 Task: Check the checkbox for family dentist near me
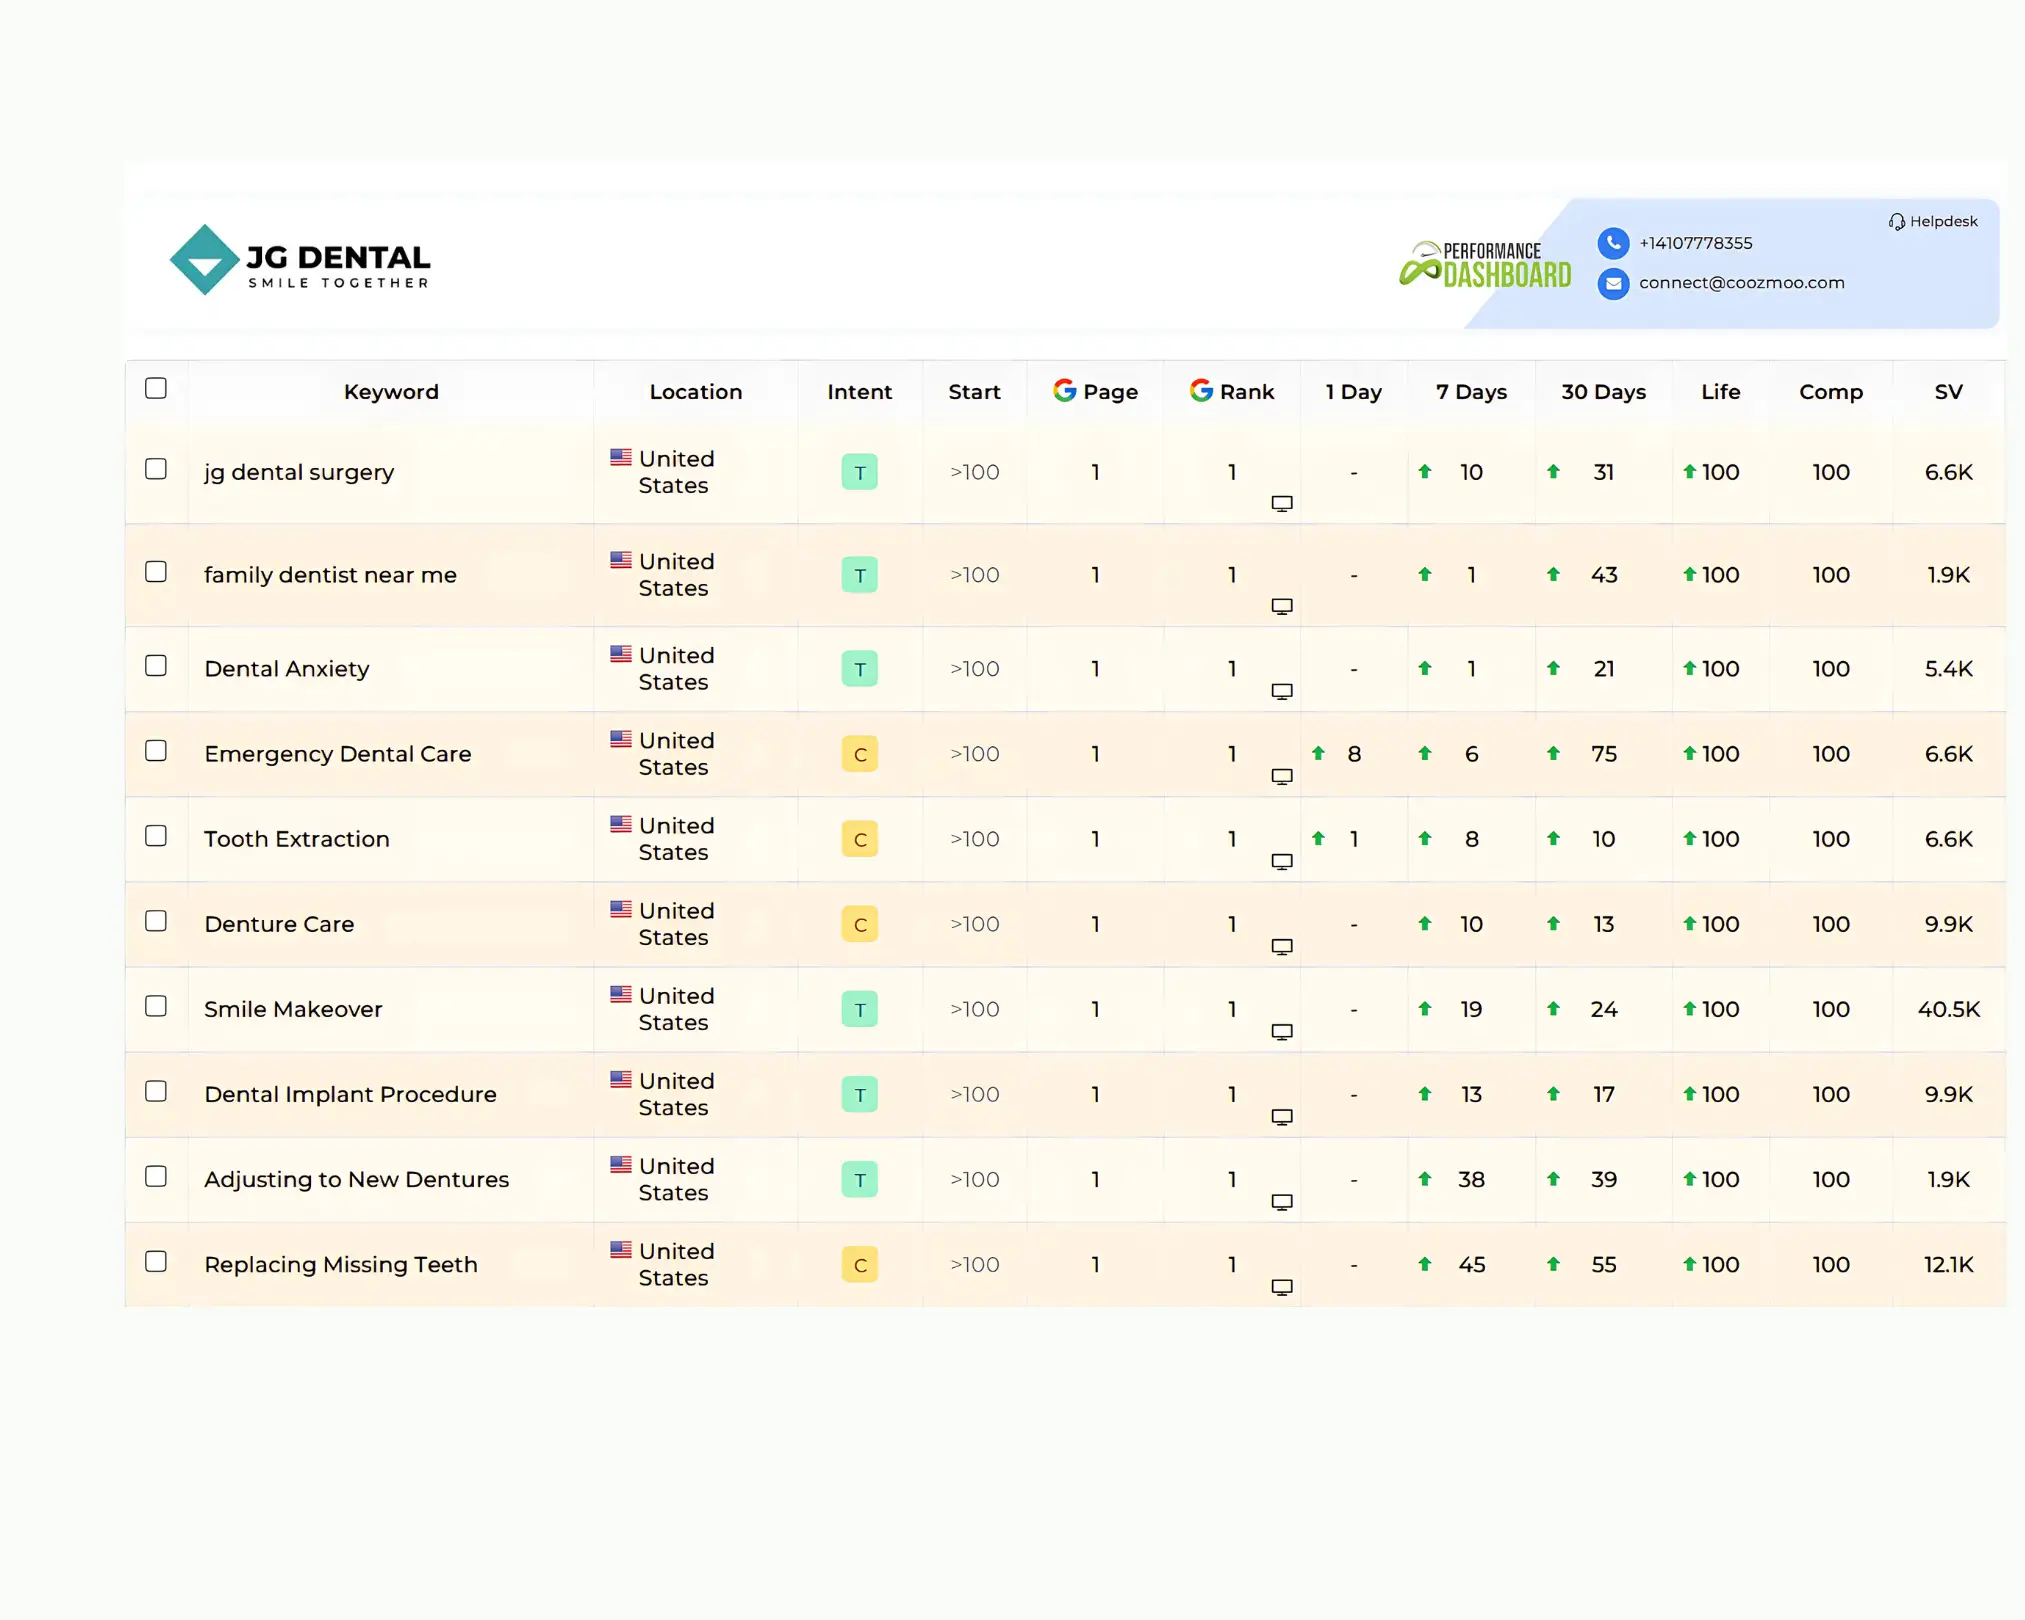coord(157,571)
